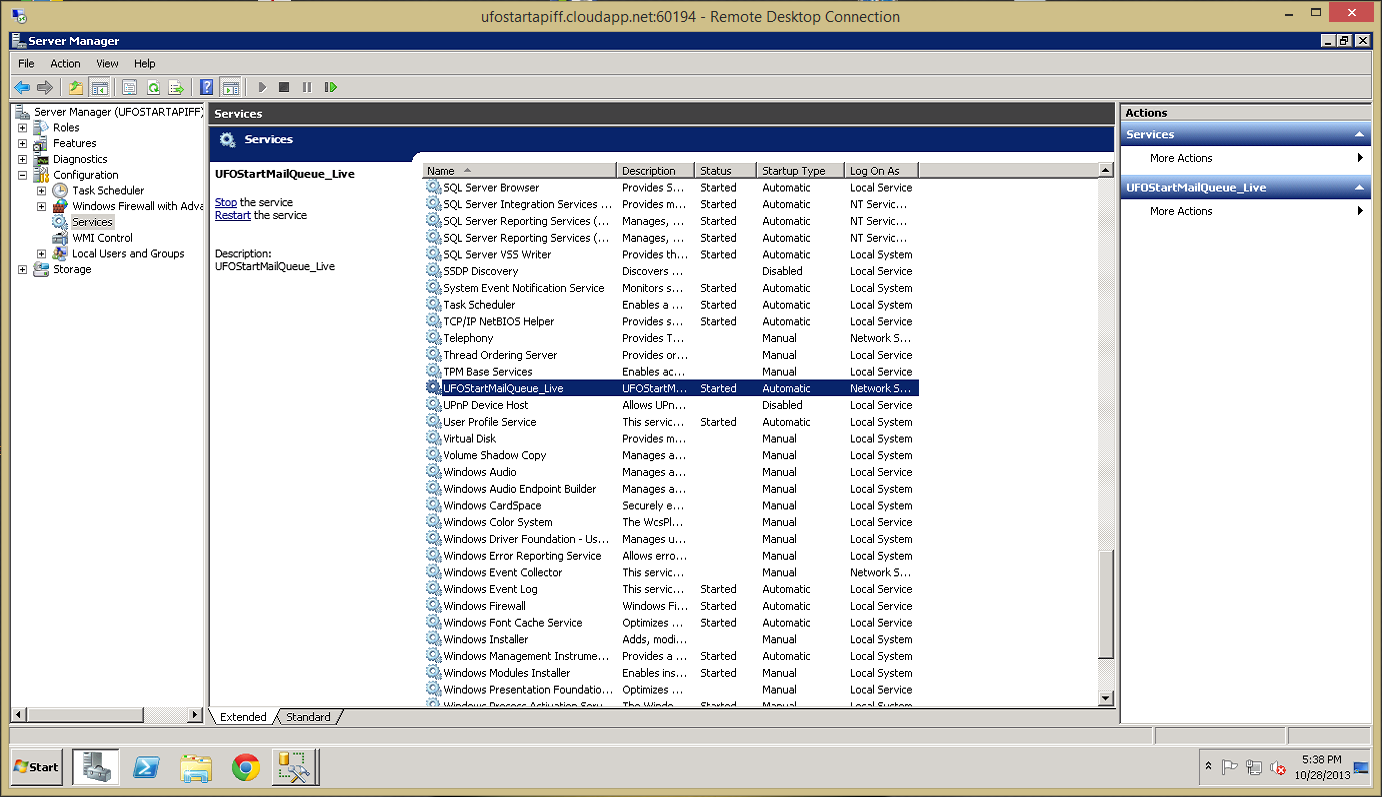
Task: Expand the Roles node
Action: tap(23, 128)
